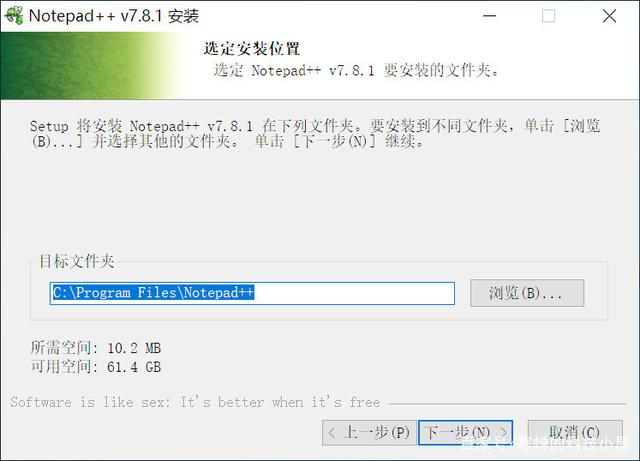Click empty space inside the destination folder field
640x461 pixels.
tap(353, 293)
